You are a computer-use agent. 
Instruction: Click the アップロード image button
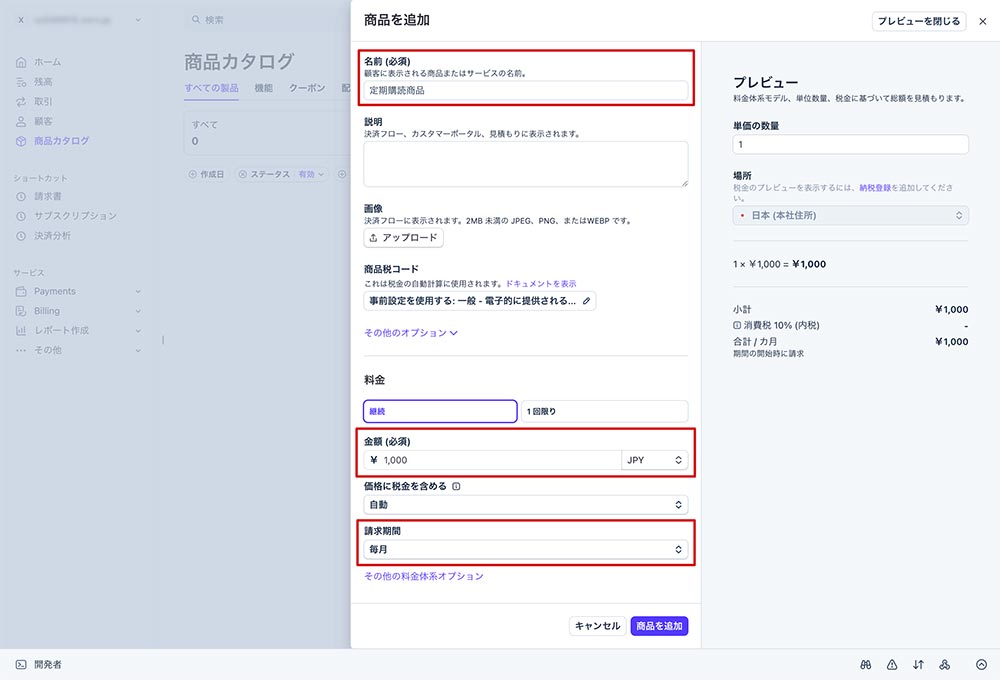pos(403,238)
